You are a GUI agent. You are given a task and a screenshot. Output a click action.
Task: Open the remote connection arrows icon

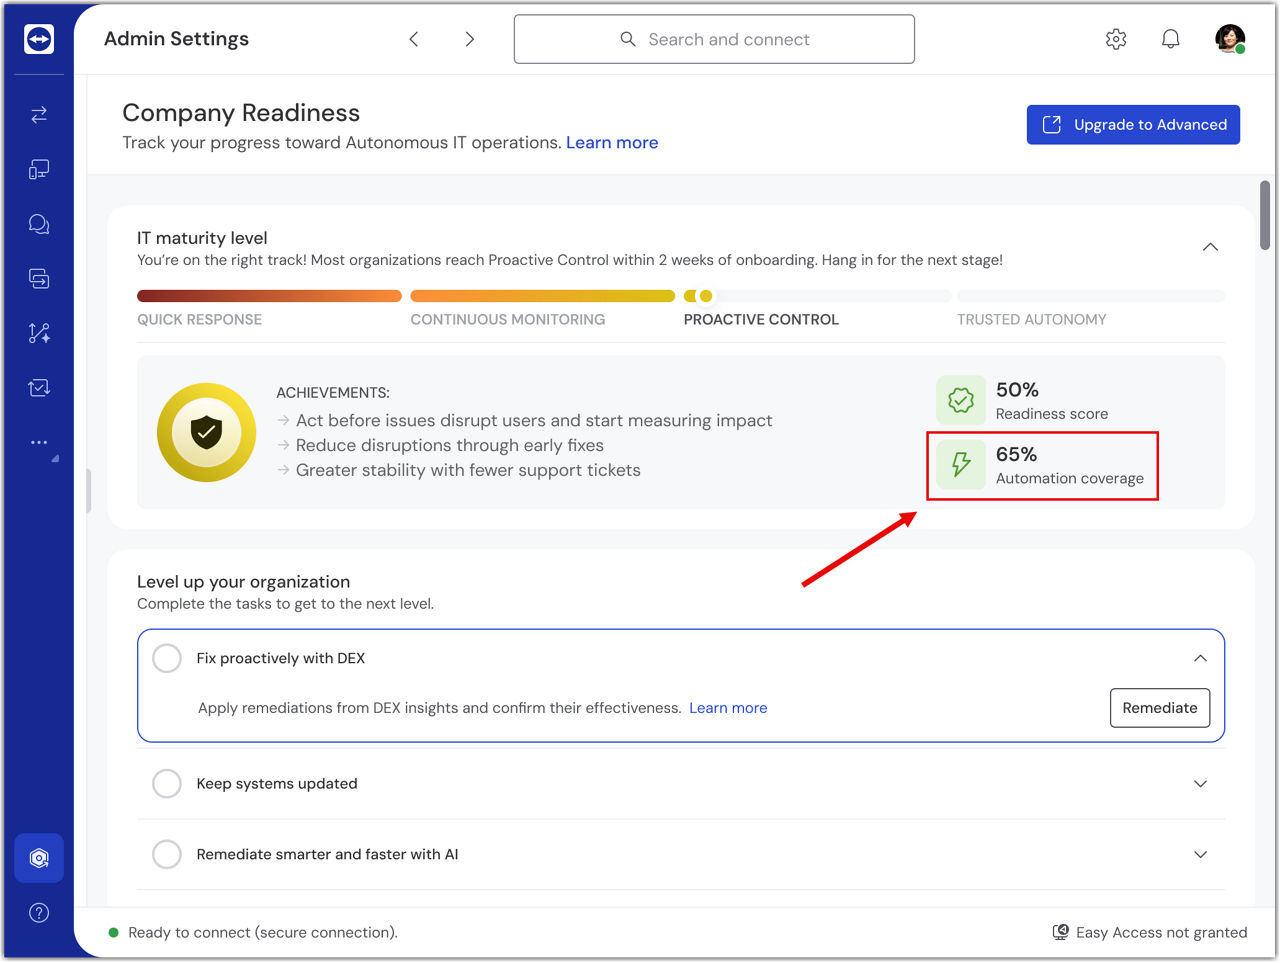click(39, 115)
